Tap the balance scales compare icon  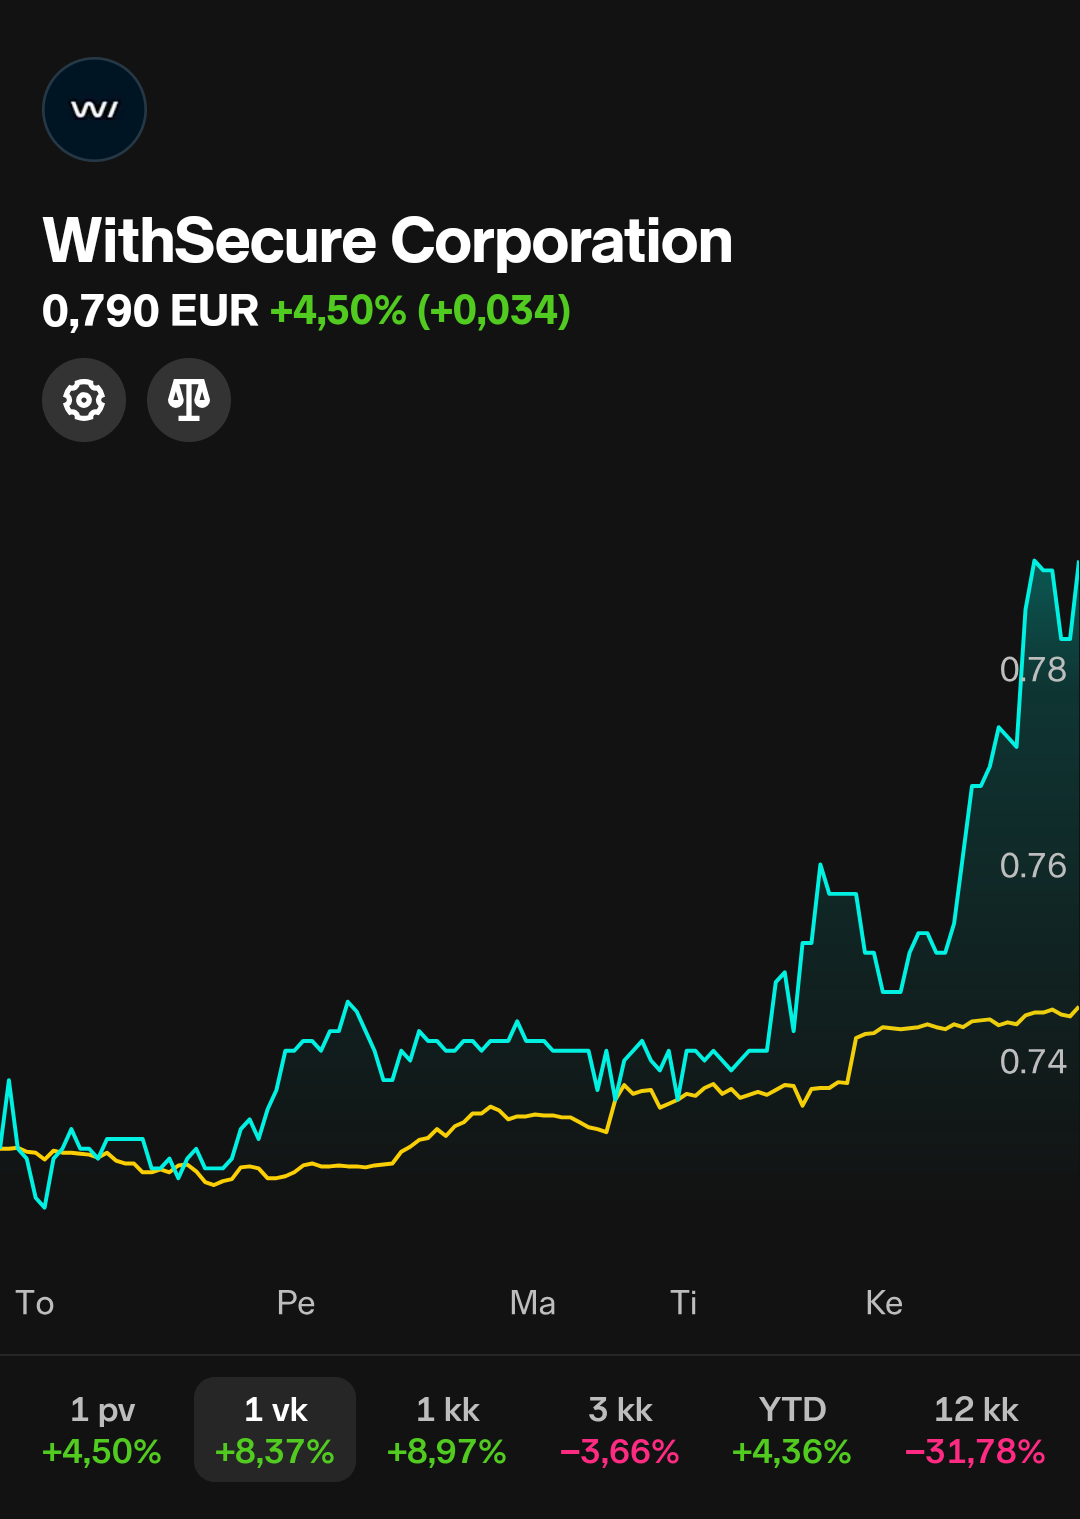point(189,400)
